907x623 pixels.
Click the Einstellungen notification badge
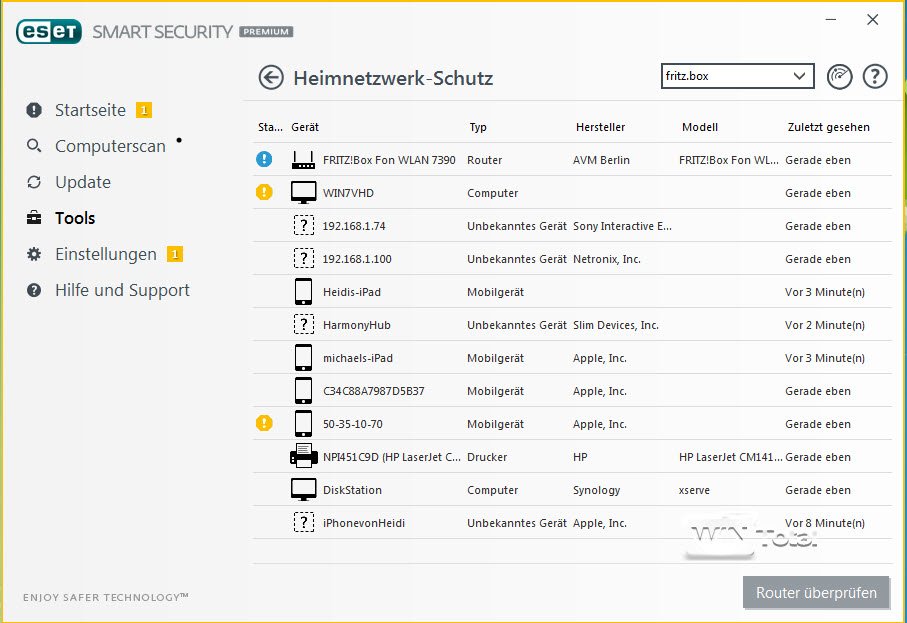[x=175, y=254]
